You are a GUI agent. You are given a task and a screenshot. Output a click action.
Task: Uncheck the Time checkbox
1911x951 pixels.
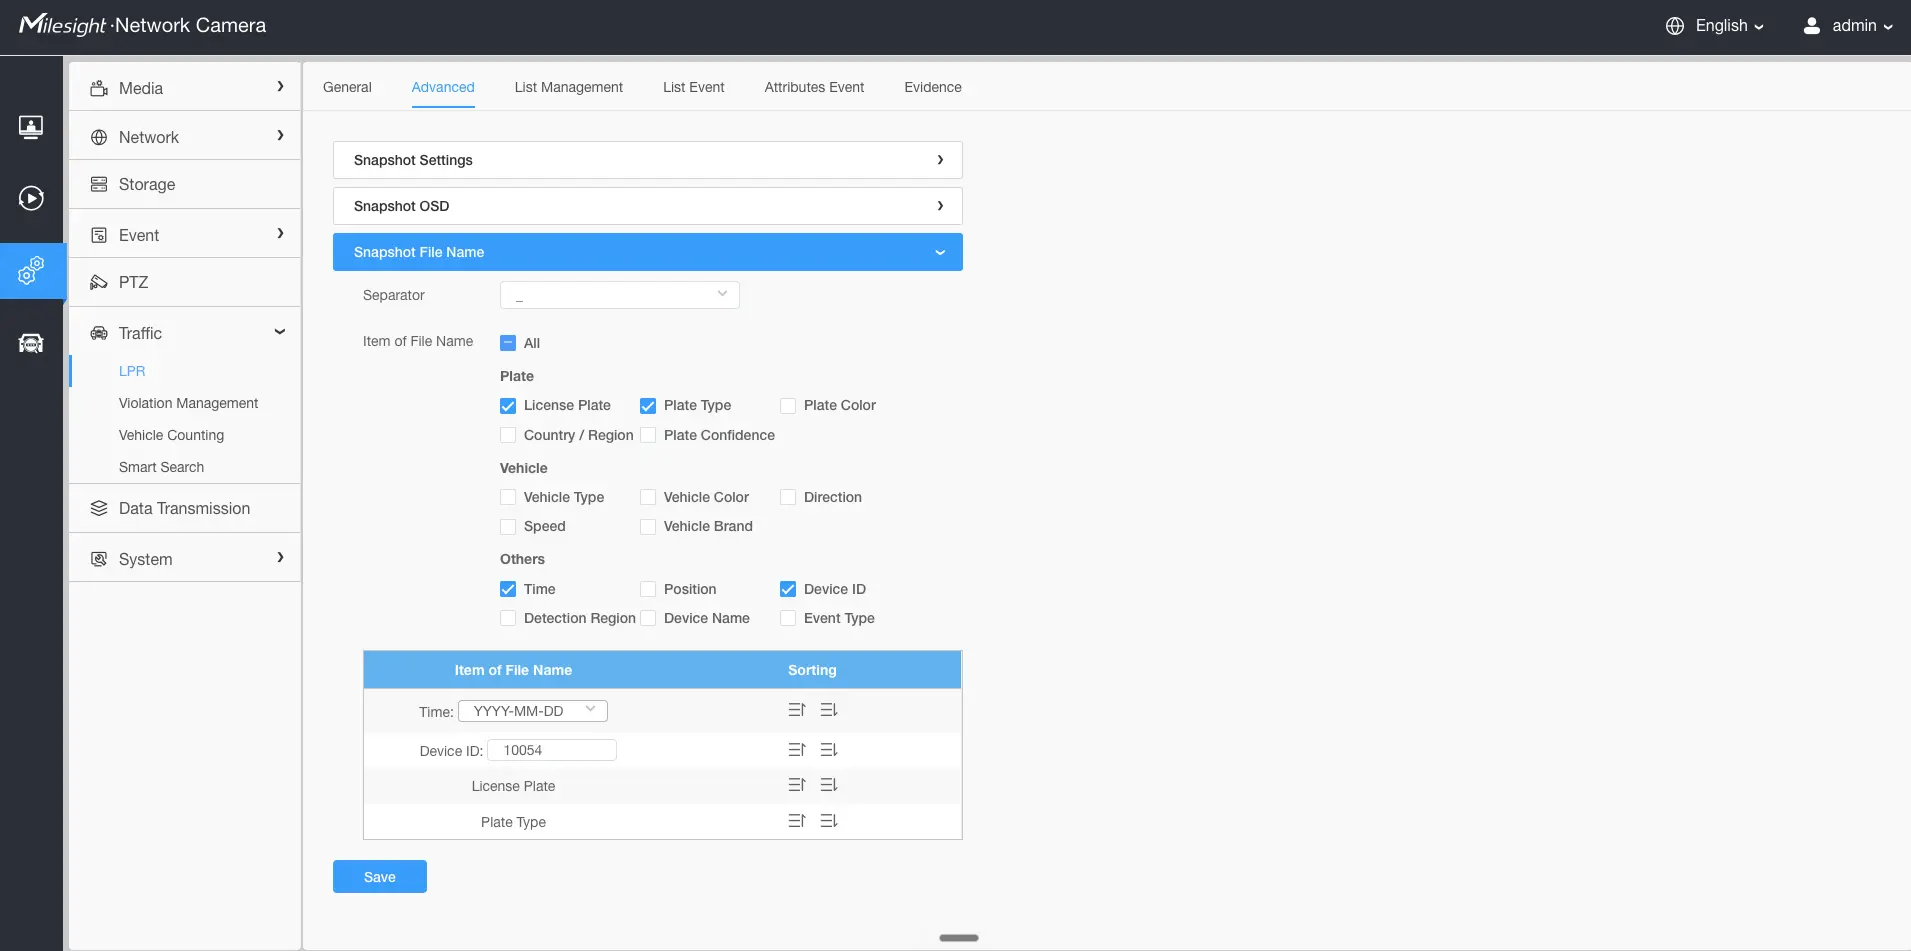click(508, 589)
